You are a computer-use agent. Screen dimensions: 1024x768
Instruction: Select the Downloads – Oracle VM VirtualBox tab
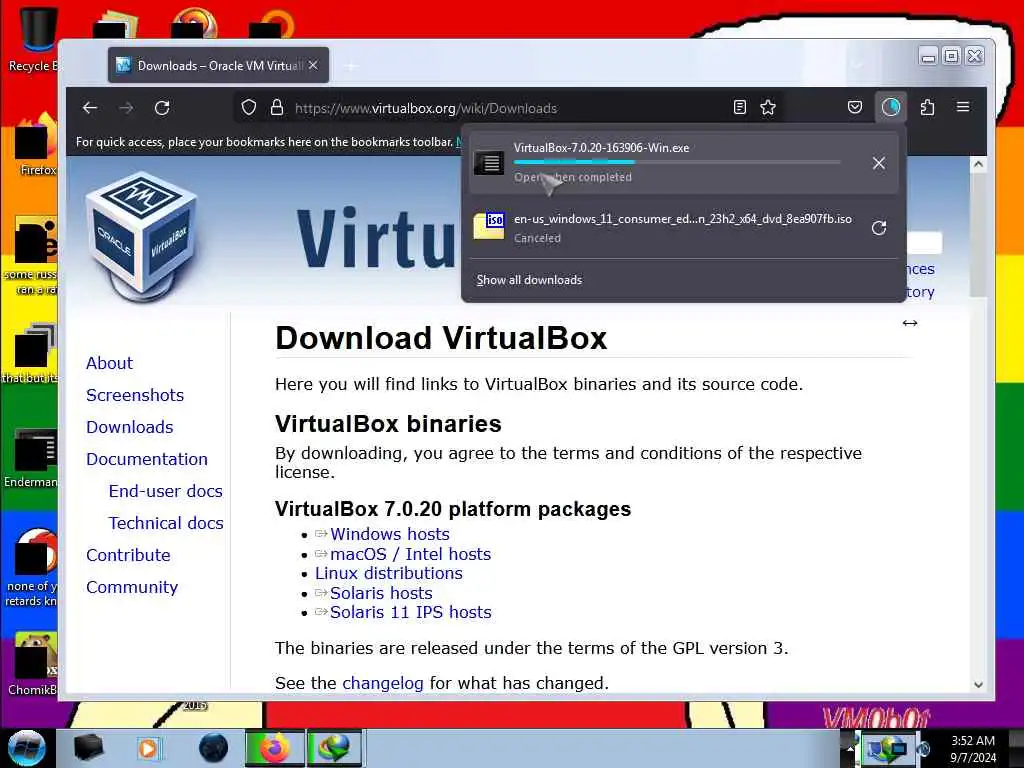219,65
